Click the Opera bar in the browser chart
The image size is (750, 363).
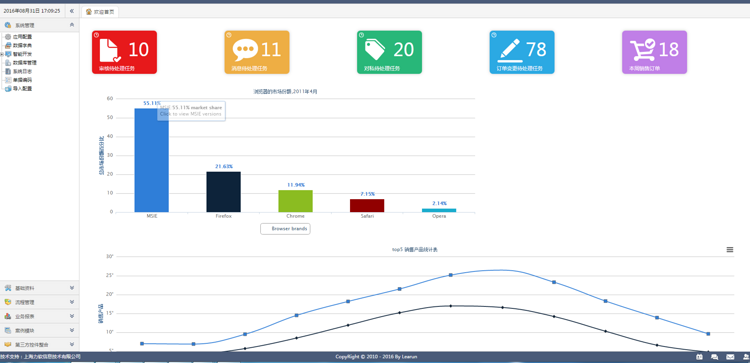[x=439, y=210]
